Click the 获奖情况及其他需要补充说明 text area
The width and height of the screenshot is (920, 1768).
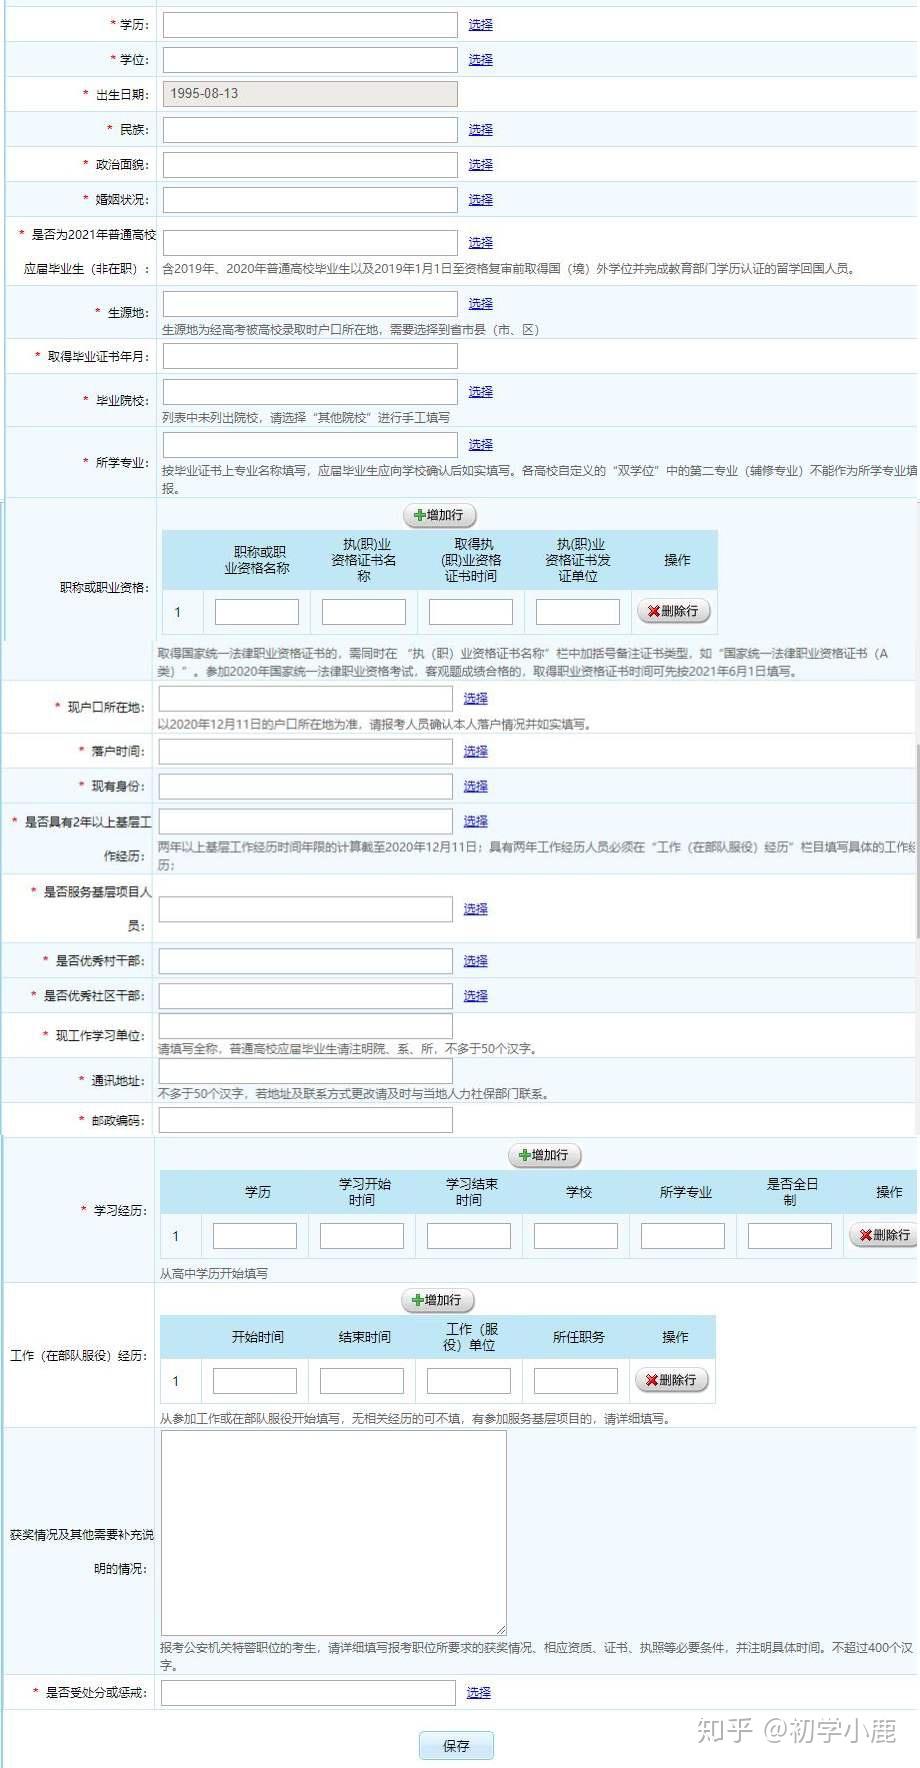click(x=334, y=1533)
